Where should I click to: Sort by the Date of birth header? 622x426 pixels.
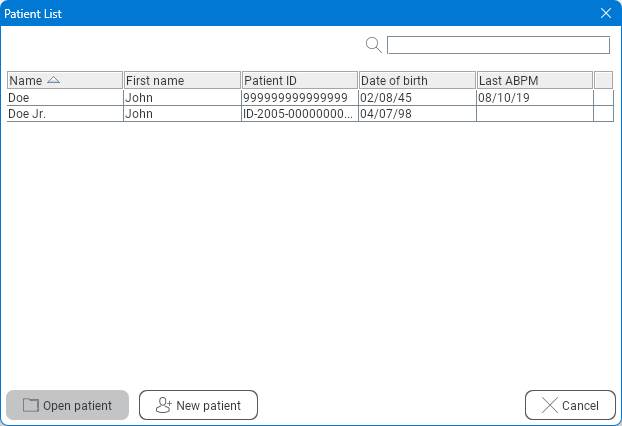tap(417, 80)
